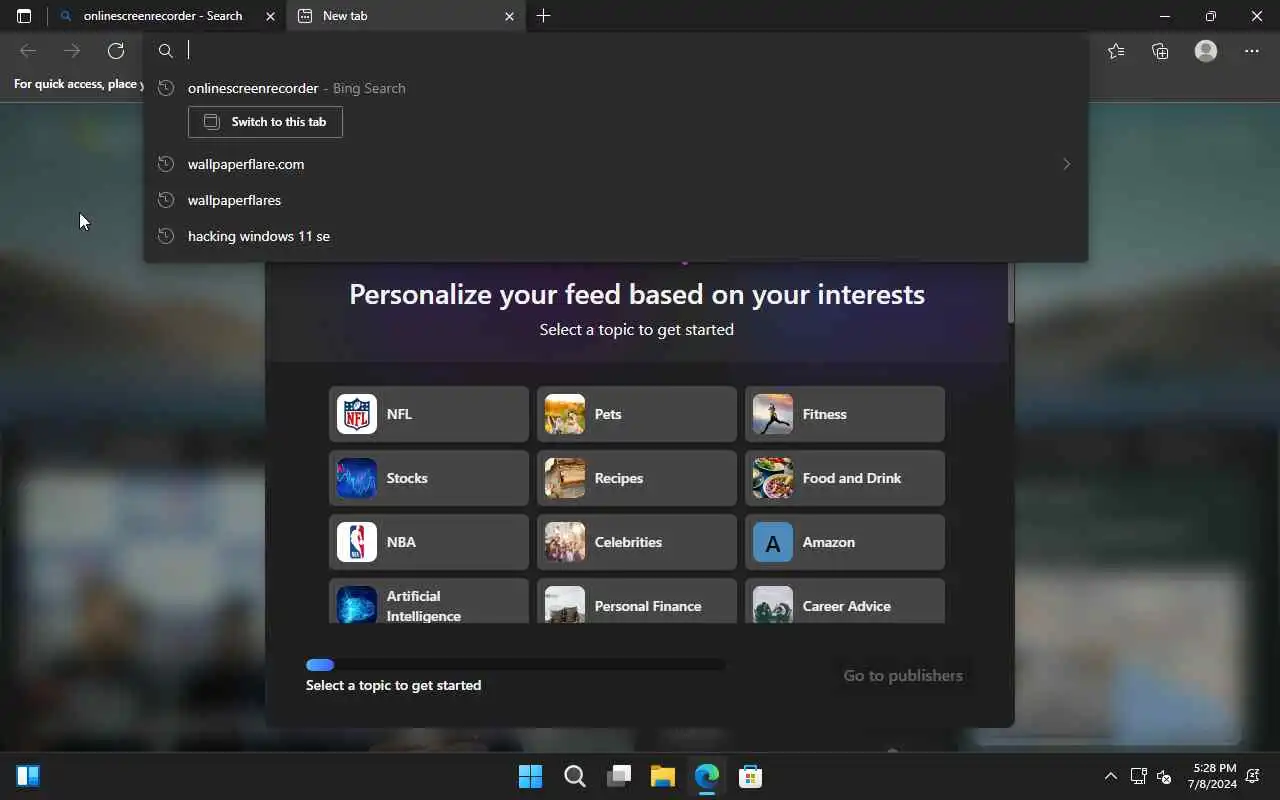Select the wallpaperflares history suggestion
The image size is (1280, 800).
[616, 200]
